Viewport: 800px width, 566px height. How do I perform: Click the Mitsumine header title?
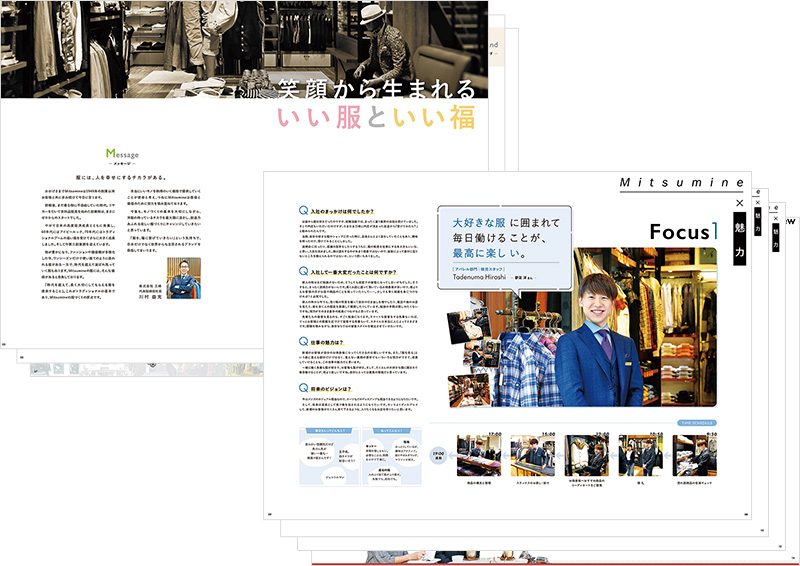pyautogui.click(x=682, y=183)
